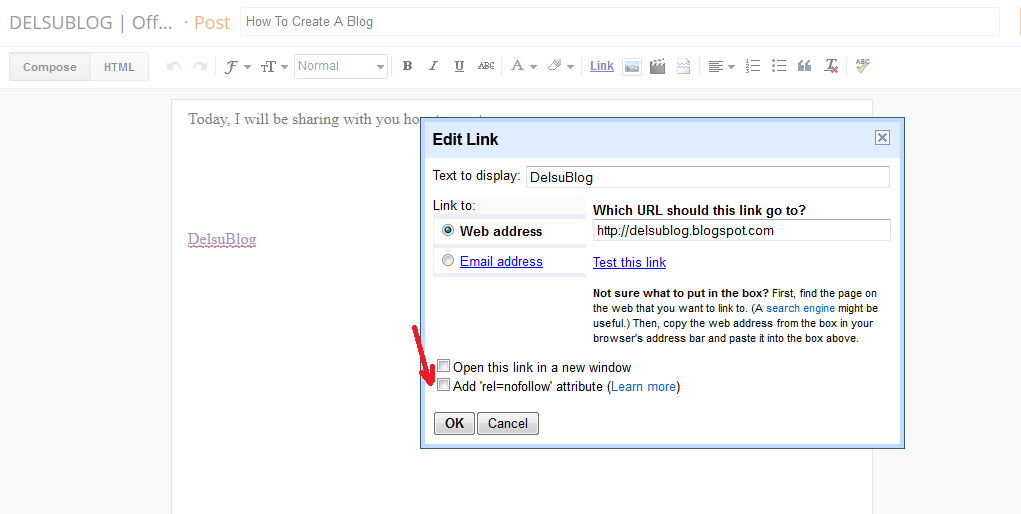Switch to the HTML editor tab

click(x=119, y=67)
